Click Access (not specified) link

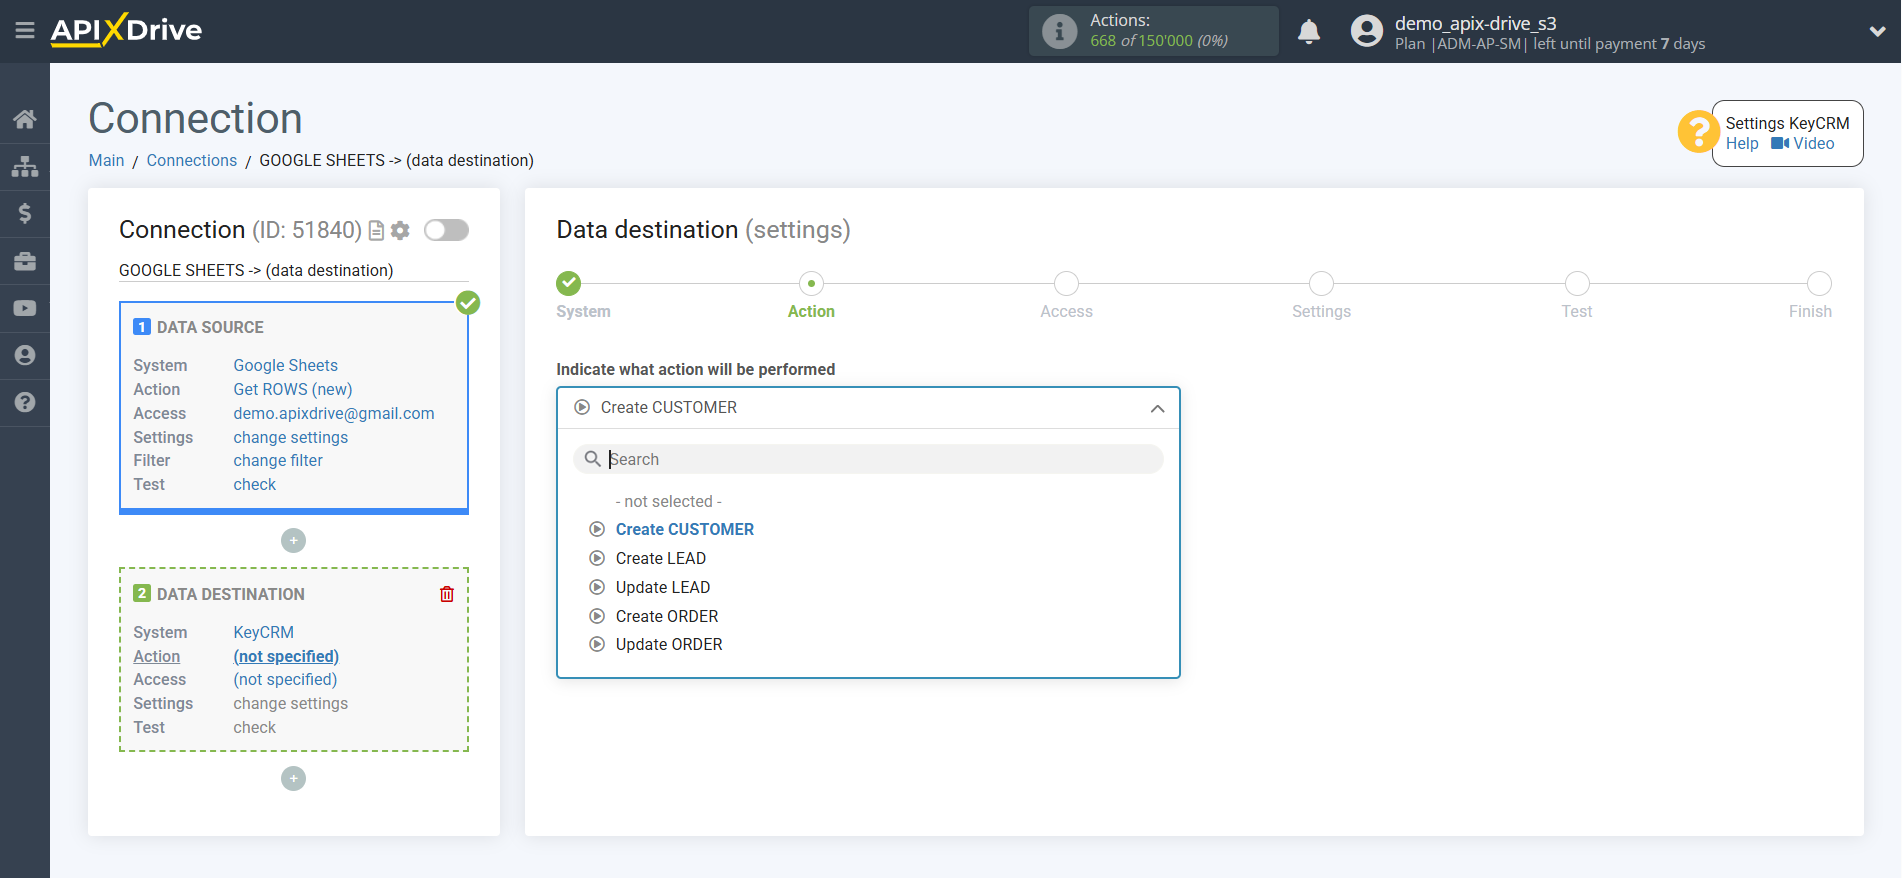pyautogui.click(x=285, y=679)
